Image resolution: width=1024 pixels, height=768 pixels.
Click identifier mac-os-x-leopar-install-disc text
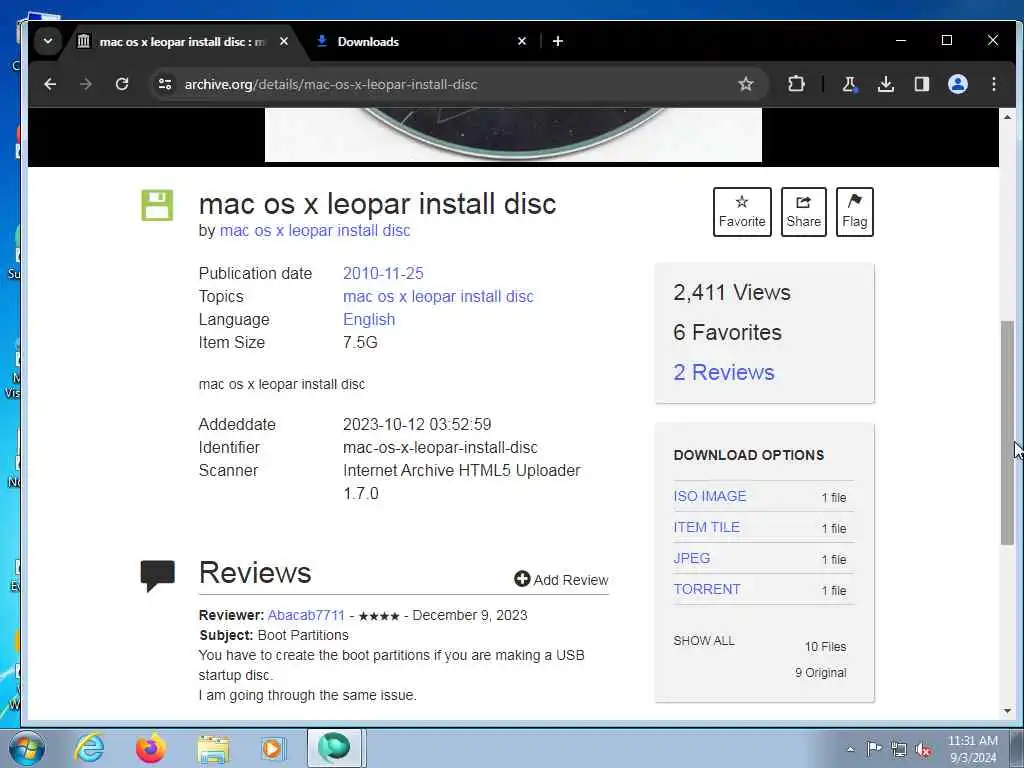(x=440, y=447)
